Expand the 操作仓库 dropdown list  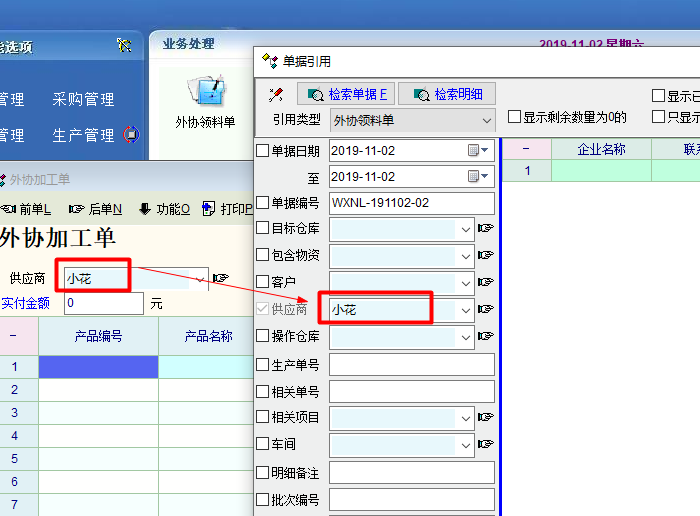466,337
